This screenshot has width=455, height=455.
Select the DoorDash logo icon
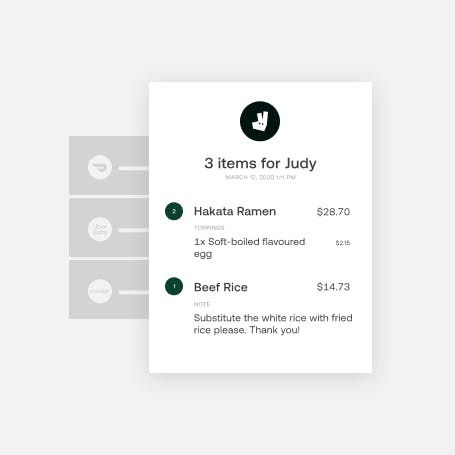pyautogui.click(x=100, y=167)
